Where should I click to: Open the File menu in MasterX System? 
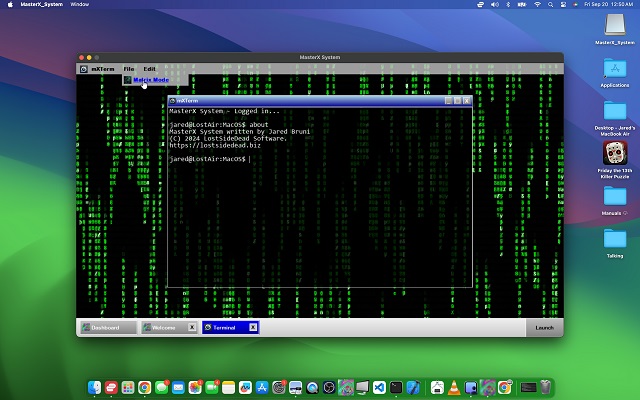[129, 69]
